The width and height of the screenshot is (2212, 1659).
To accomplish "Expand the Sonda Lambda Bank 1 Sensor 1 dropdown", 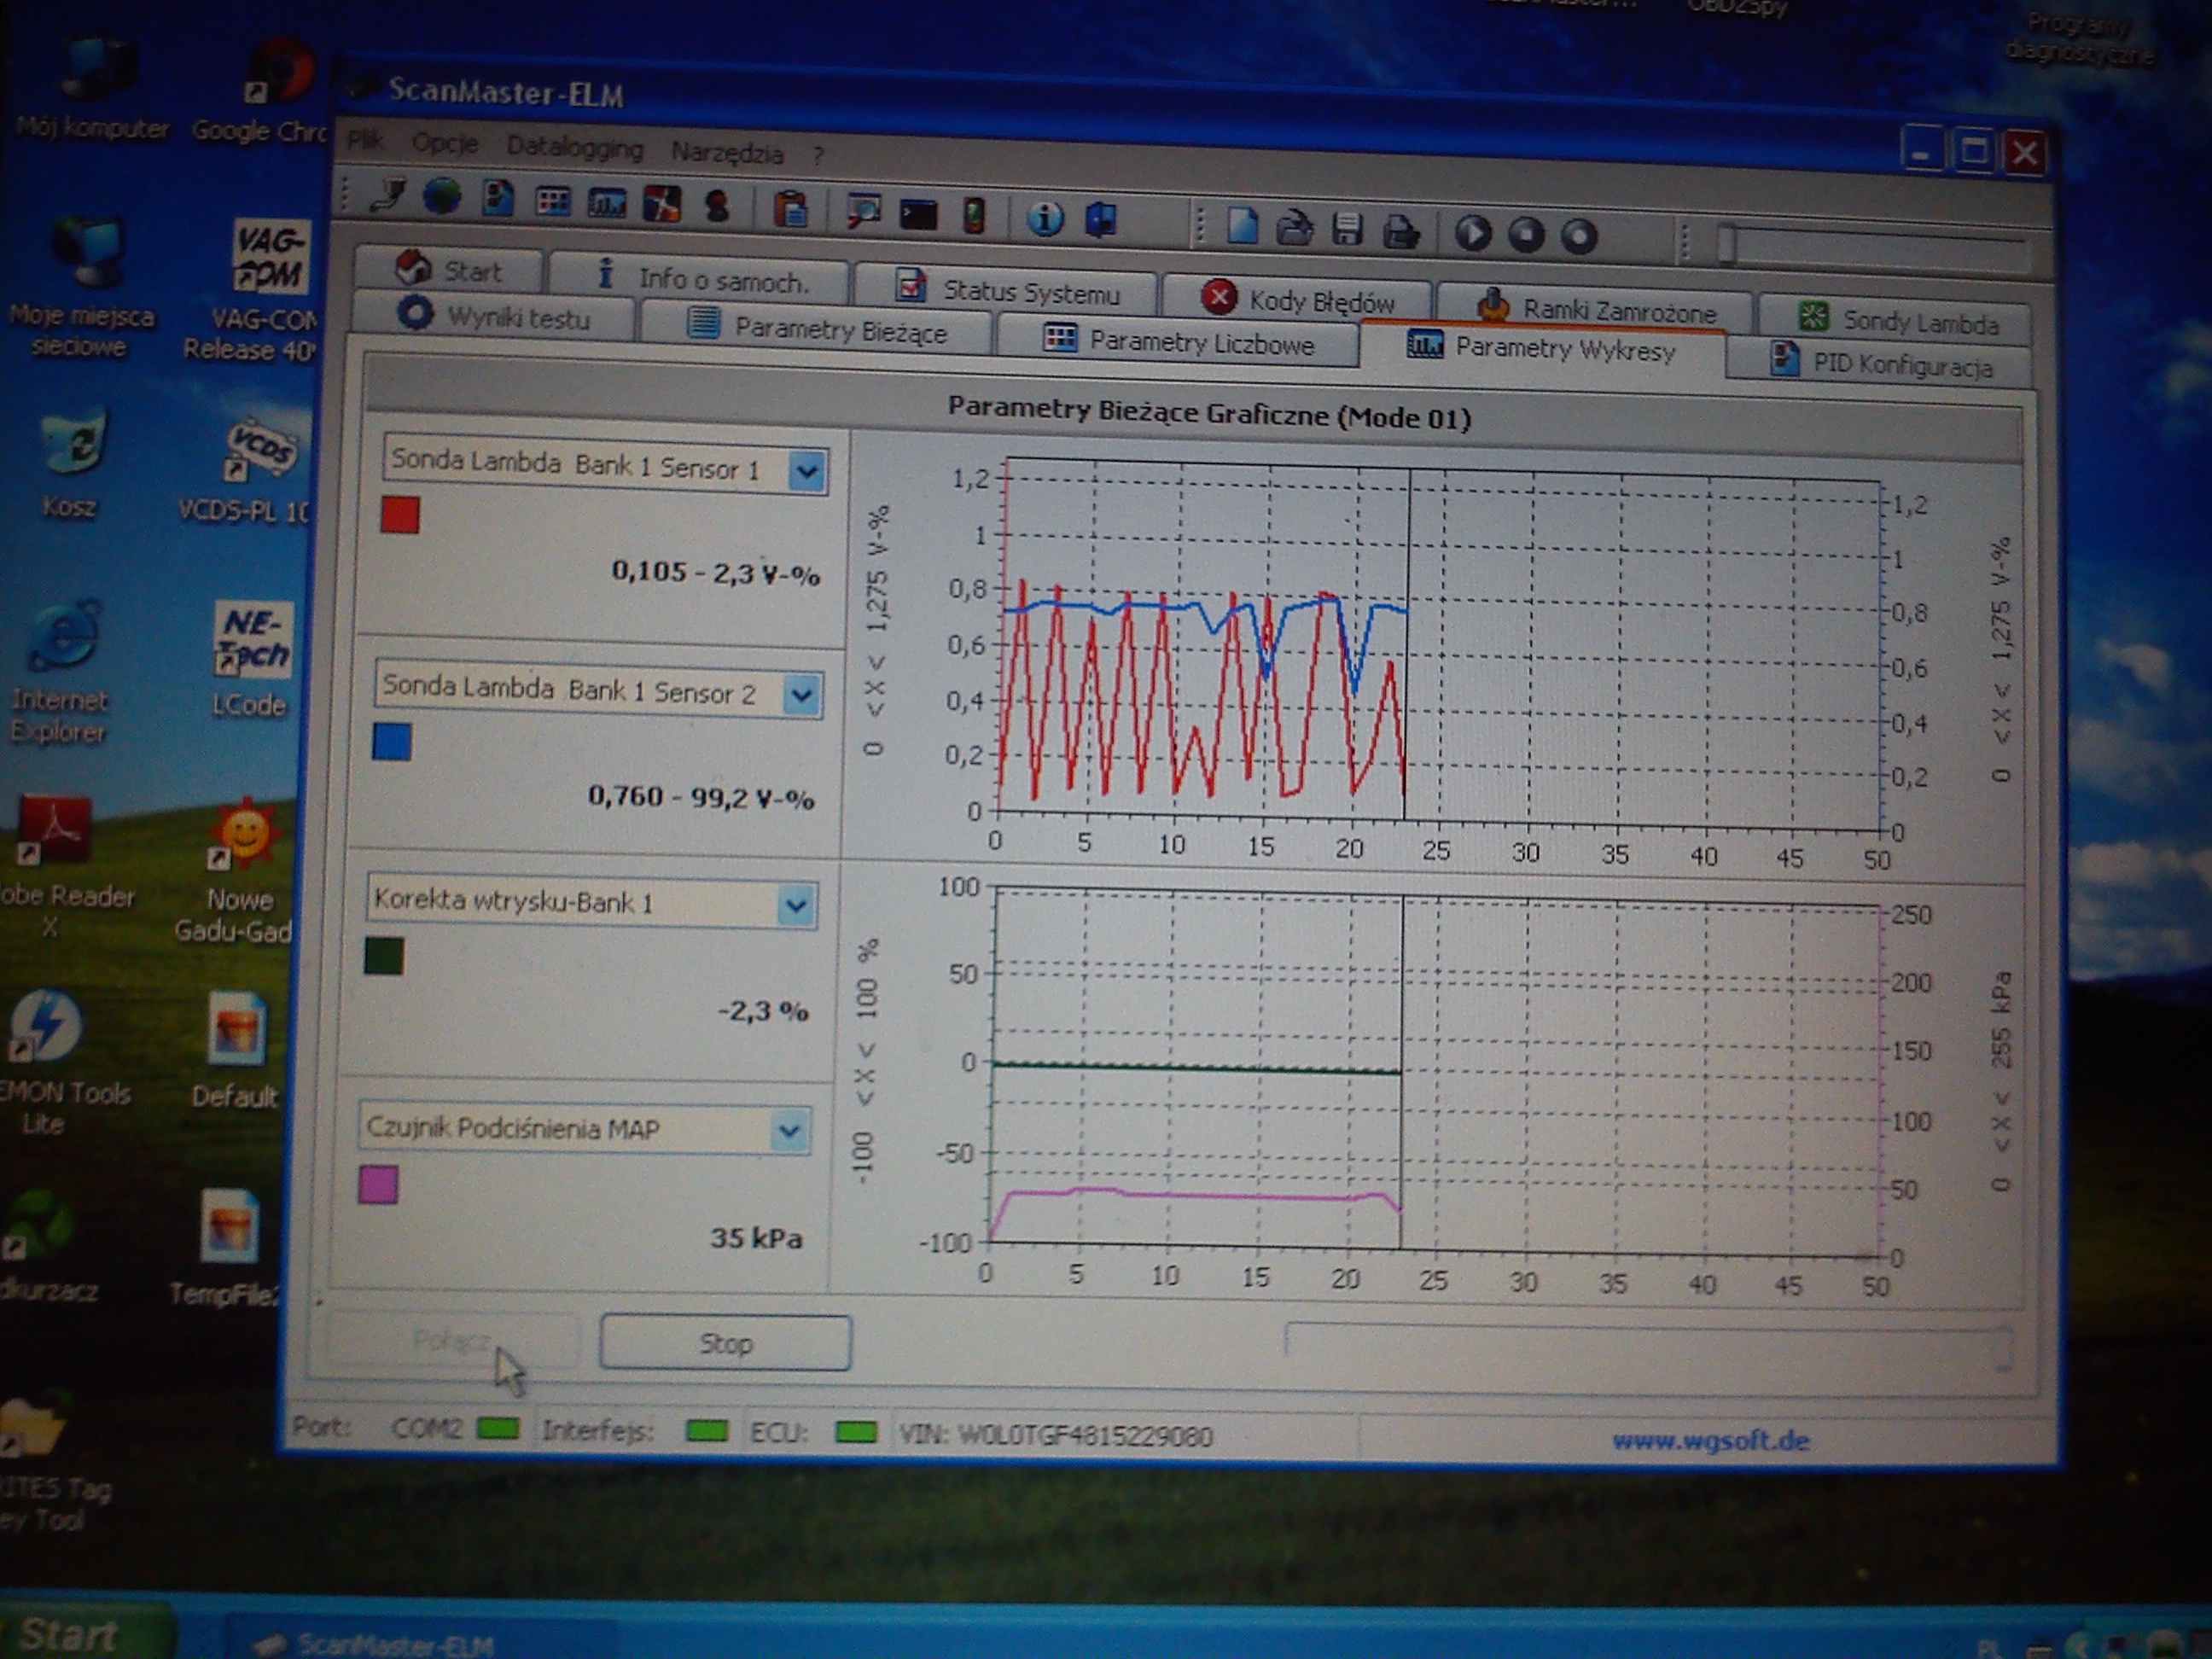I will [807, 471].
